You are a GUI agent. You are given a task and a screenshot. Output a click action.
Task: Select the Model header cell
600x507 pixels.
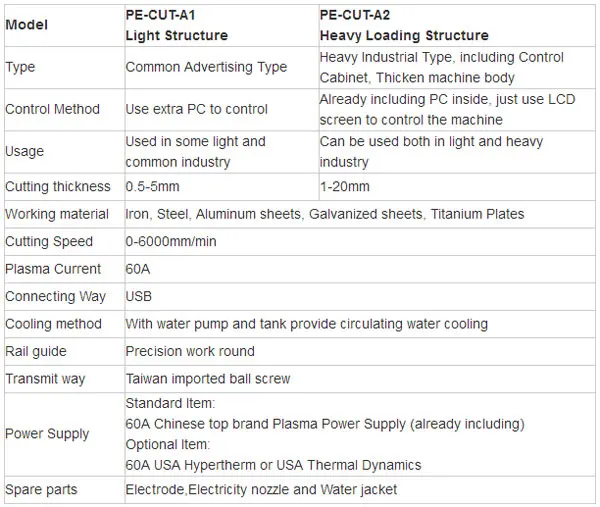[64, 26]
